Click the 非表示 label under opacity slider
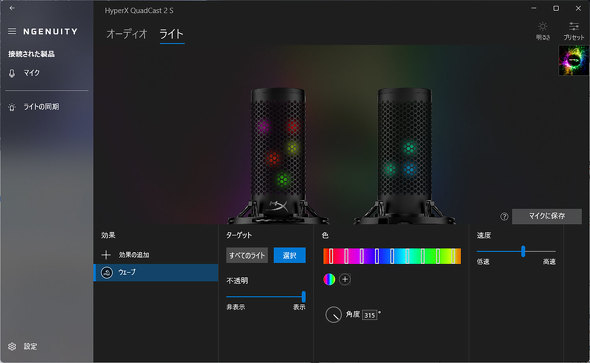Viewport: 590px width, 363px height. pos(236,307)
